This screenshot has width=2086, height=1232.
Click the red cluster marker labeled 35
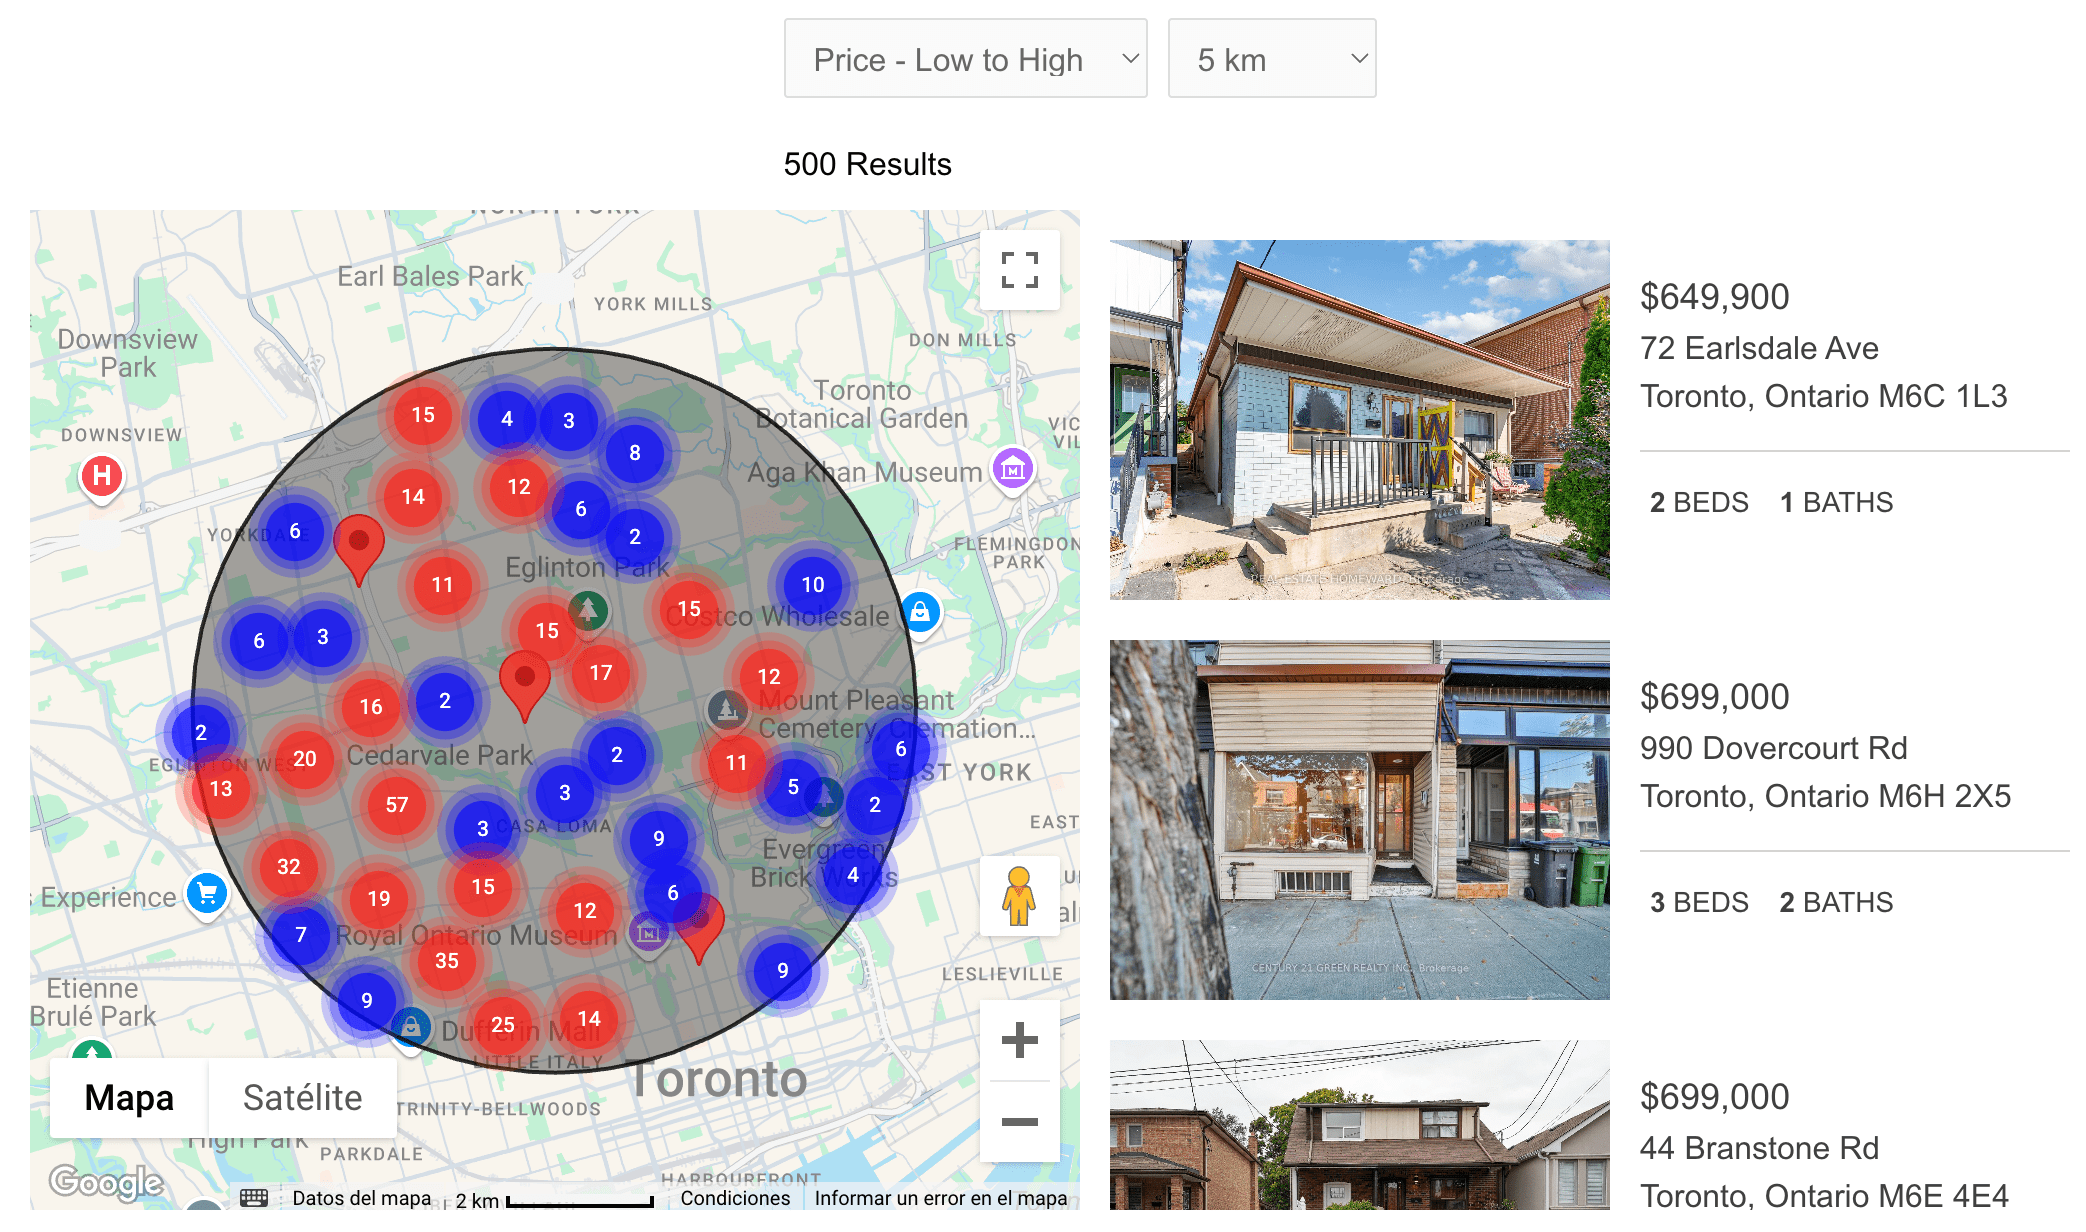[447, 961]
